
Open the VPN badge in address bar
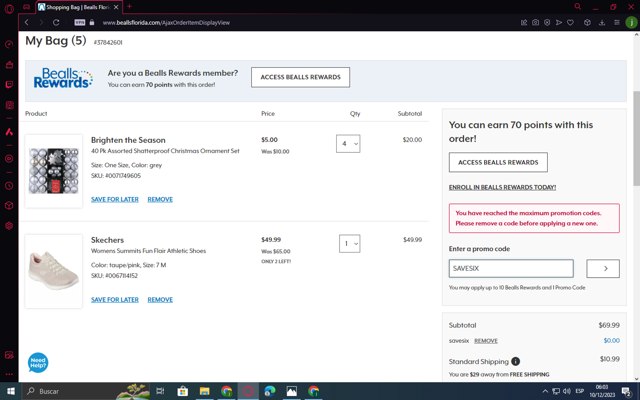pyautogui.click(x=80, y=22)
